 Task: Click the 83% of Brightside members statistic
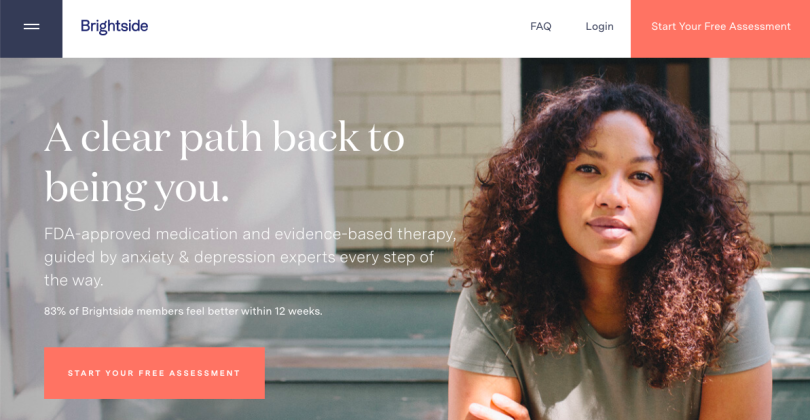(183, 311)
